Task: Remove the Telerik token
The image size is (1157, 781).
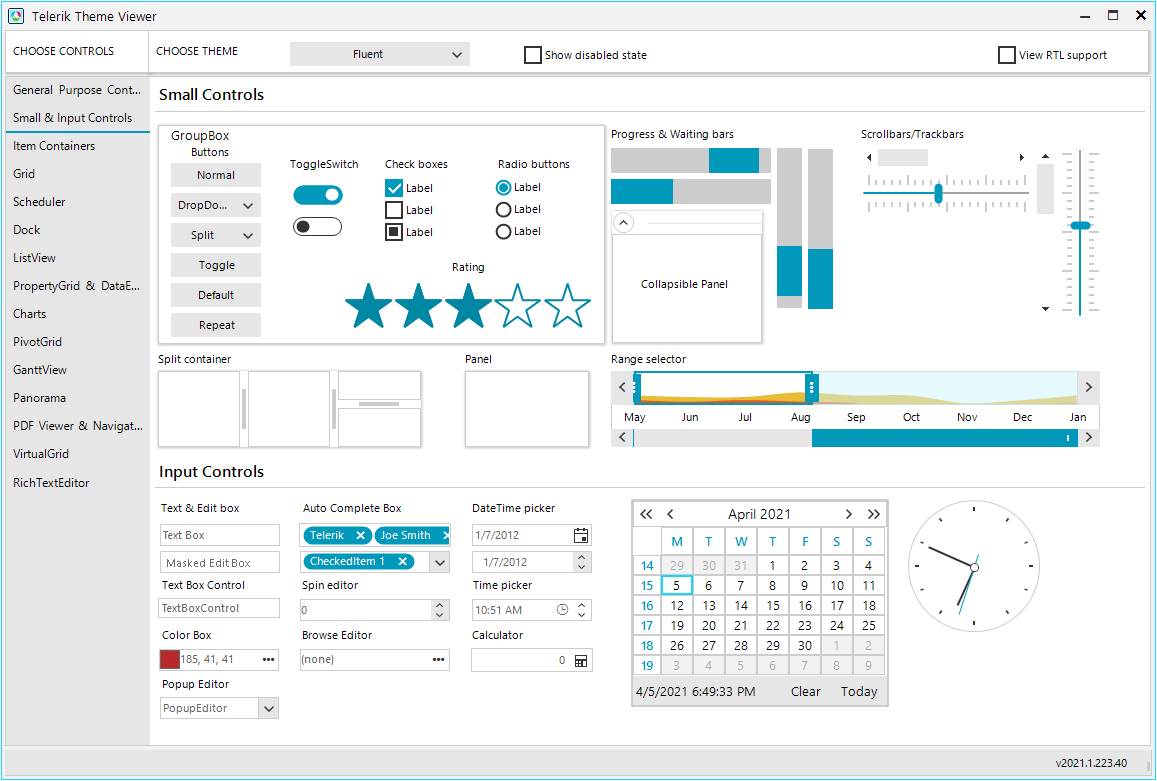Action: [360, 535]
